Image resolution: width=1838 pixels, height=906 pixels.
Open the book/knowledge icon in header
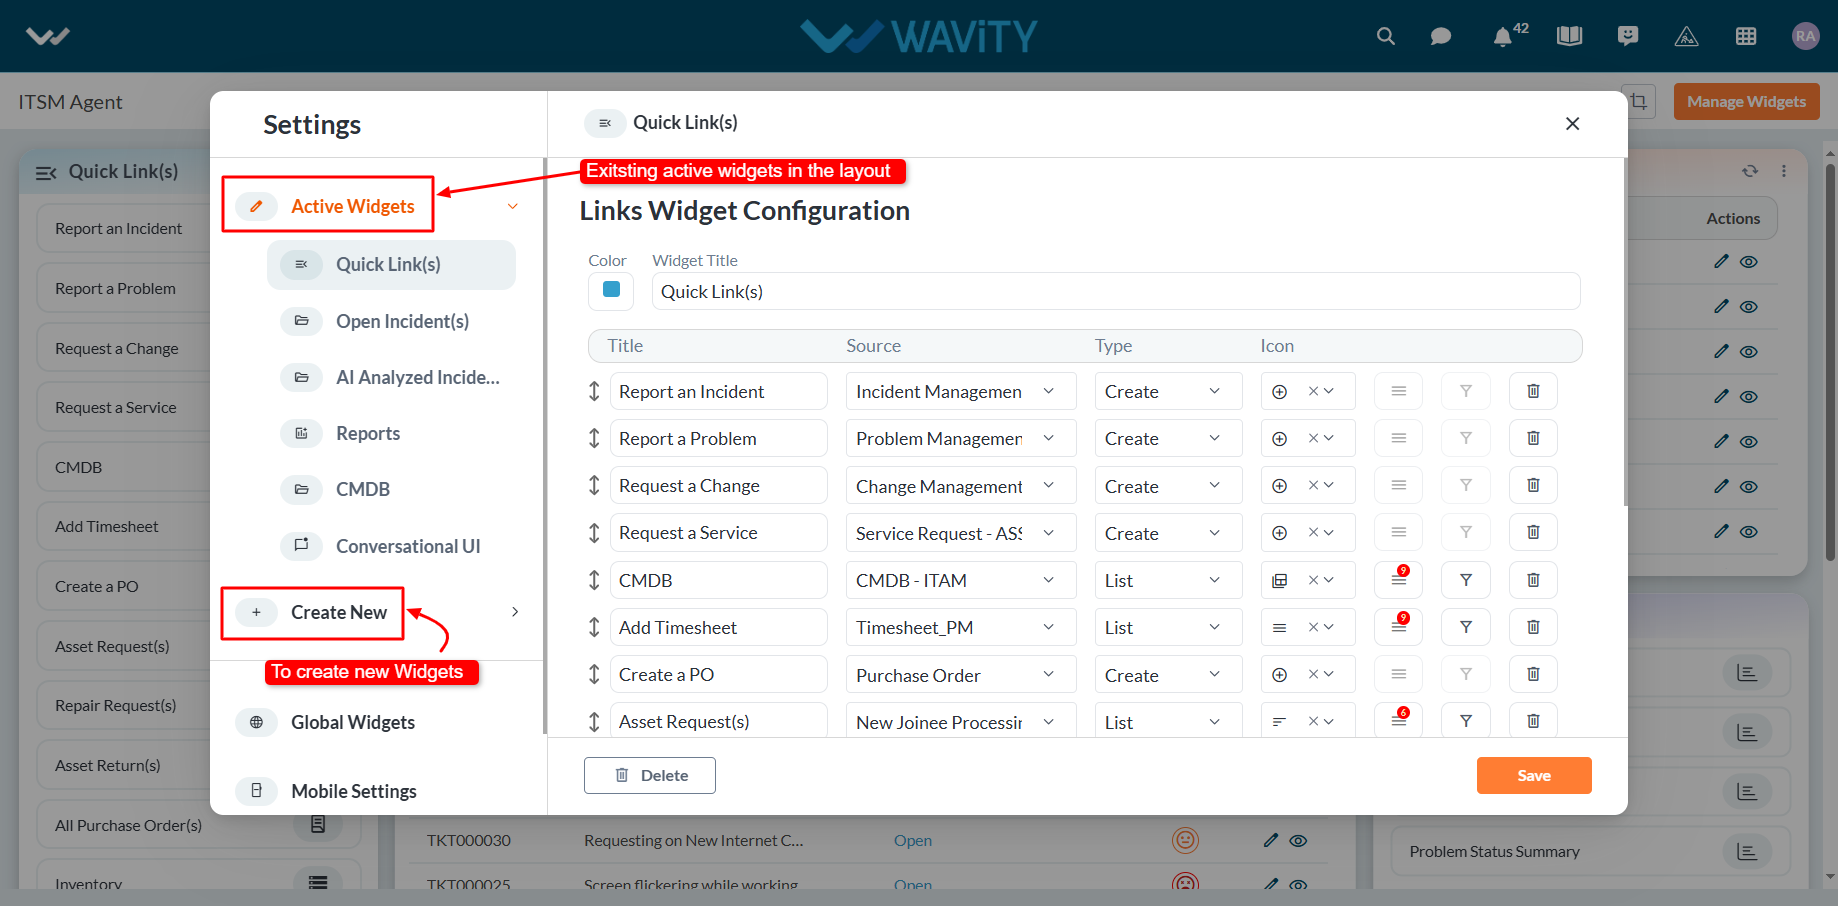tap(1569, 36)
